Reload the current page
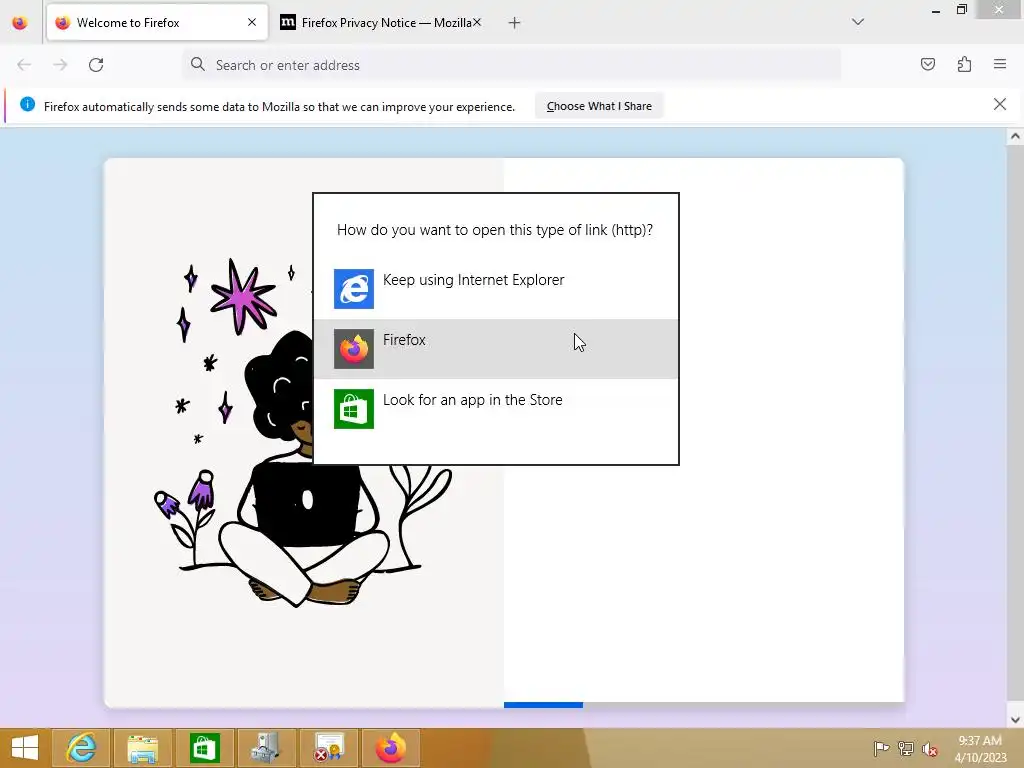The width and height of the screenshot is (1024, 768). [x=96, y=65]
